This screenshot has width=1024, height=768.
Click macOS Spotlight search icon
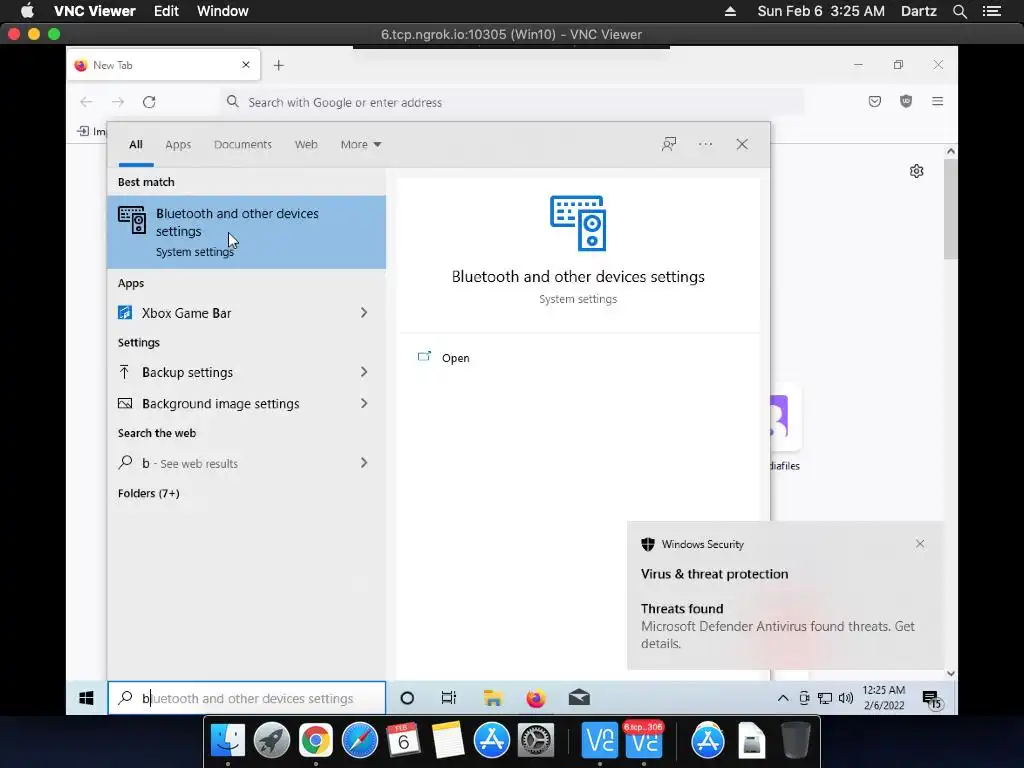(959, 11)
